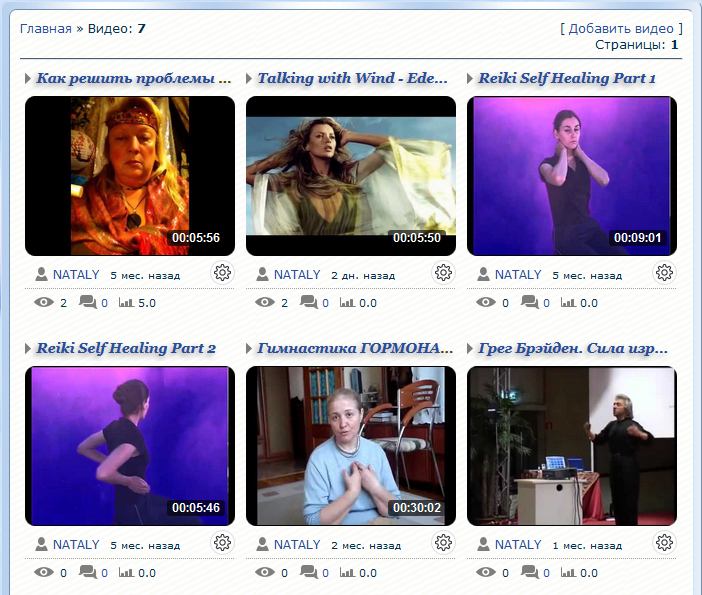The image size is (702, 595).
Task: Click comments bubble icon under Reiki Part 2
Action: 88,572
